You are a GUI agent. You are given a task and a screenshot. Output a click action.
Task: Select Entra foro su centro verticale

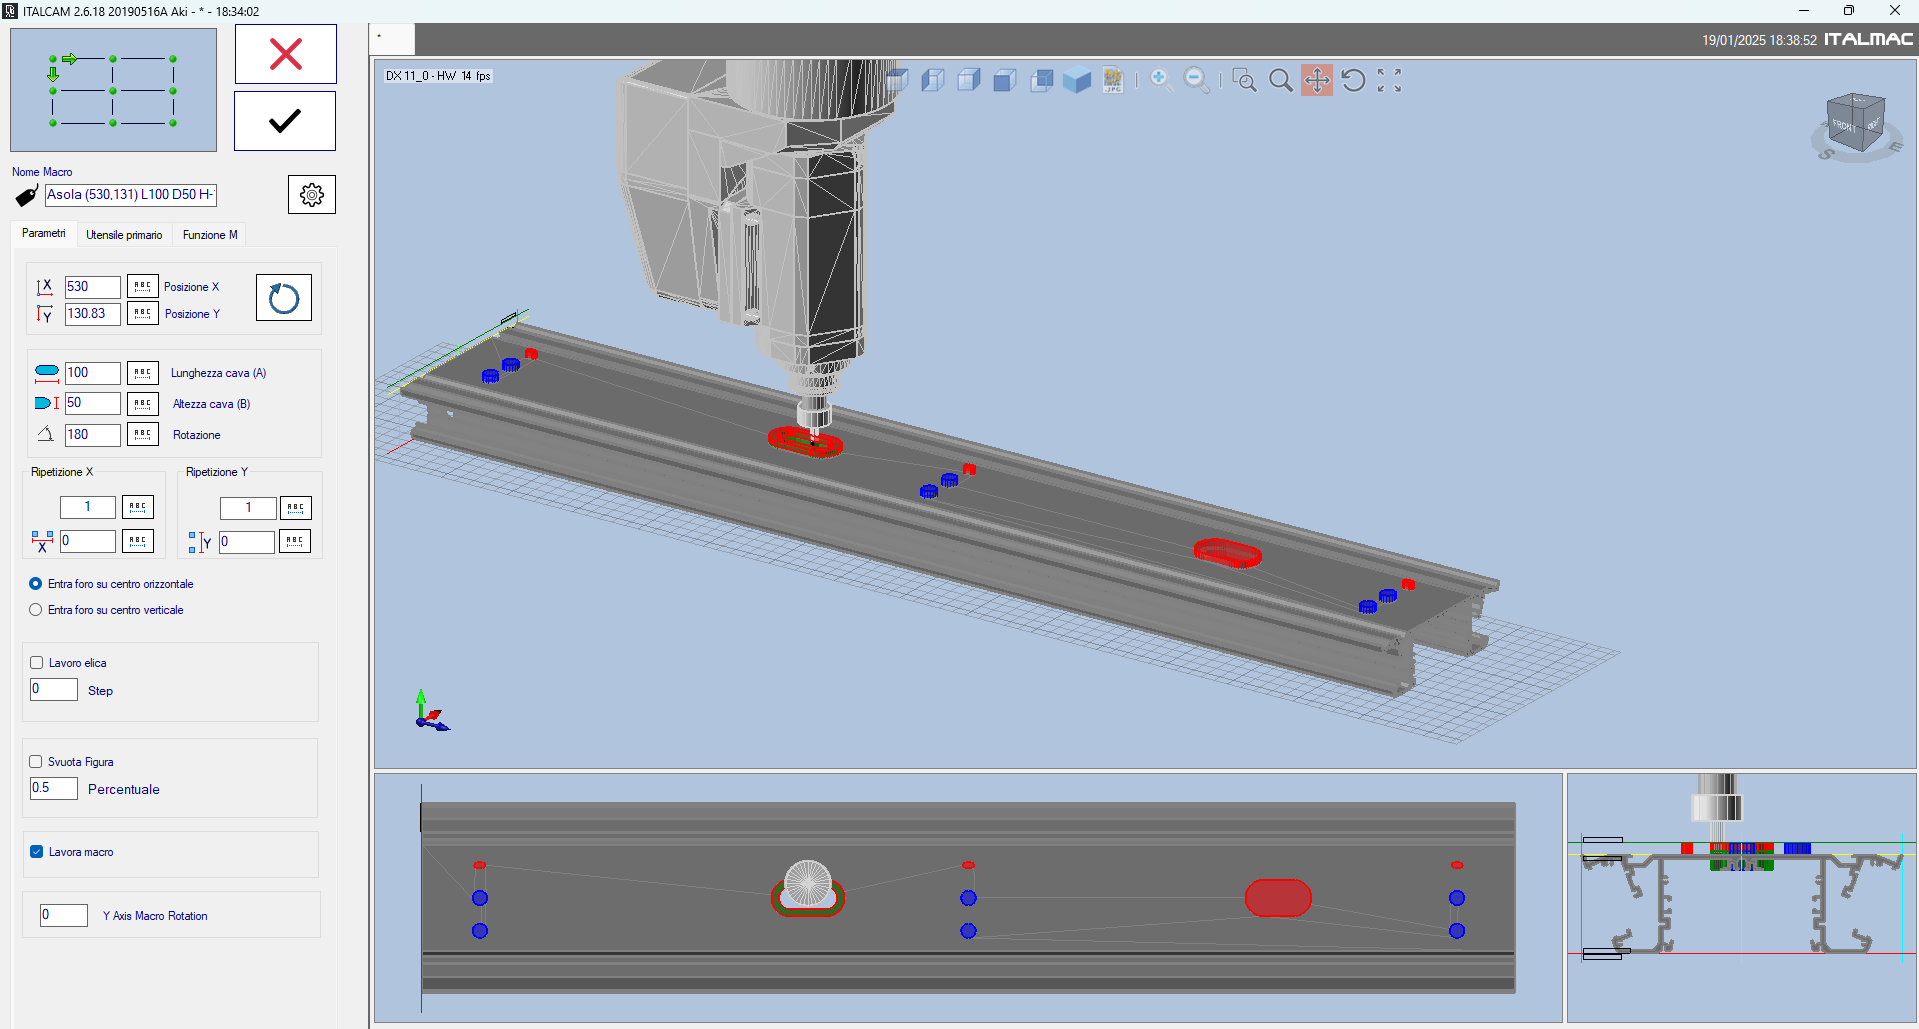point(36,610)
